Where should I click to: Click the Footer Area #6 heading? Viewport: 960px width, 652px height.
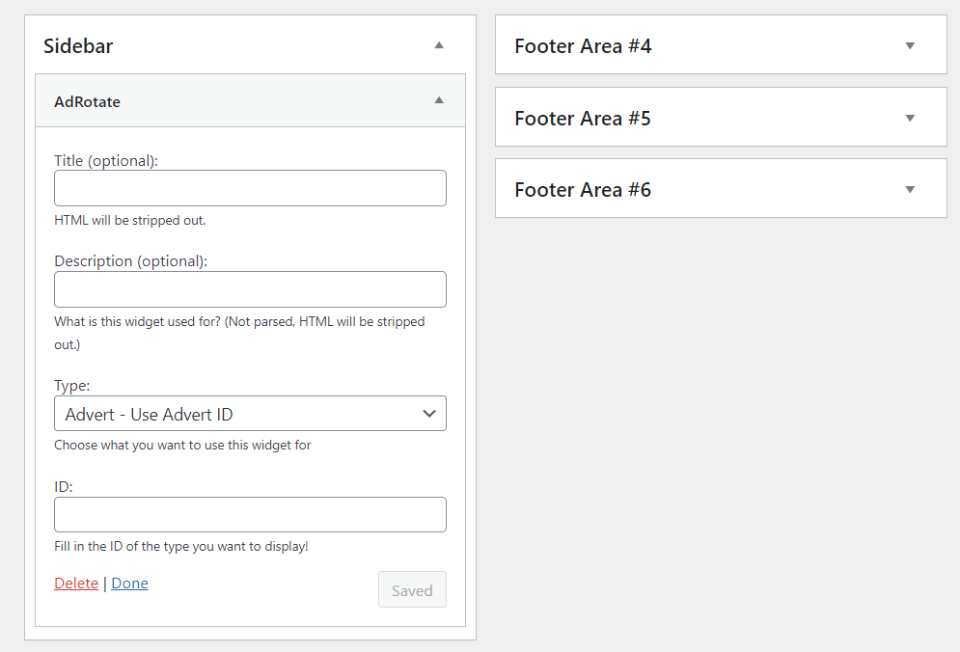[x=583, y=190]
